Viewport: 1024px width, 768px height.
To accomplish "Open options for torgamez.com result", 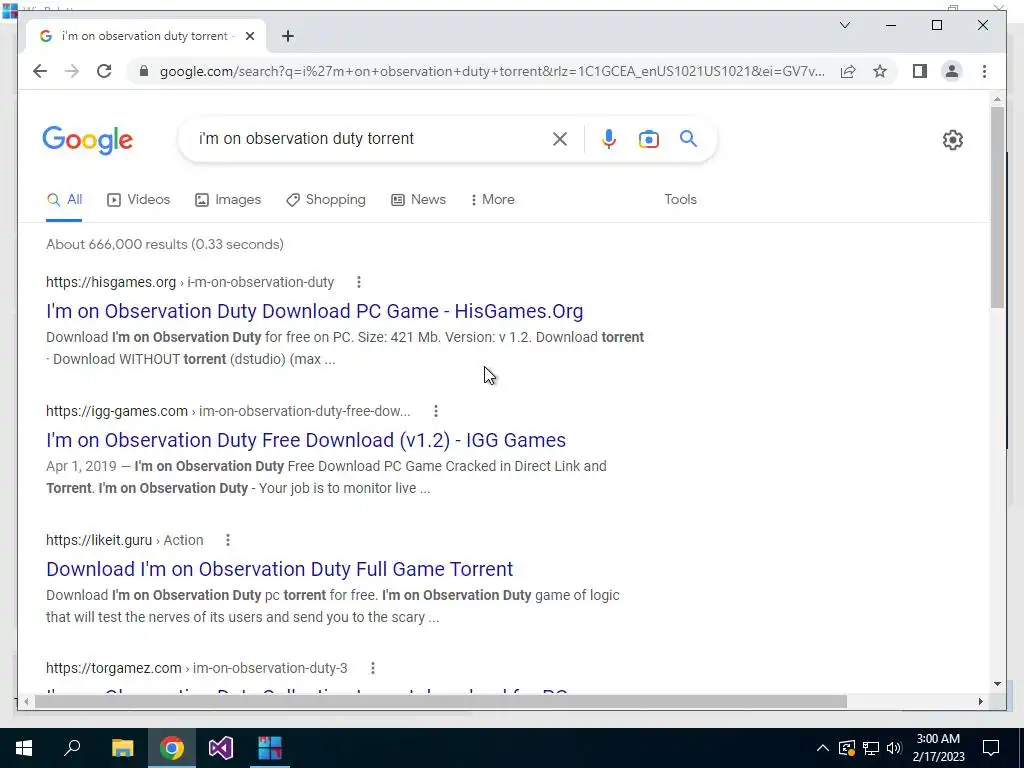I will 372,668.
